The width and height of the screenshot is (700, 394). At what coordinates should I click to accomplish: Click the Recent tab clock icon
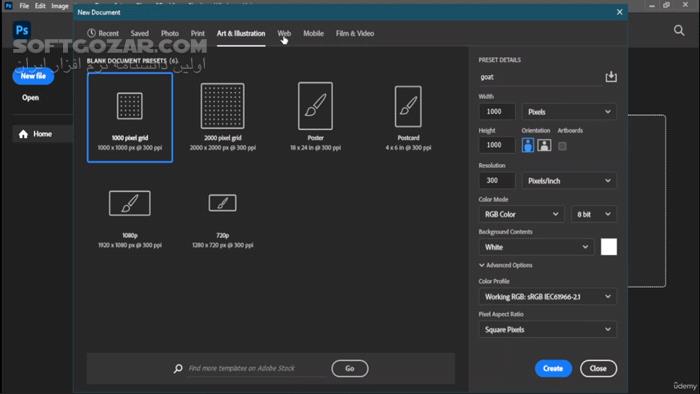coord(92,33)
